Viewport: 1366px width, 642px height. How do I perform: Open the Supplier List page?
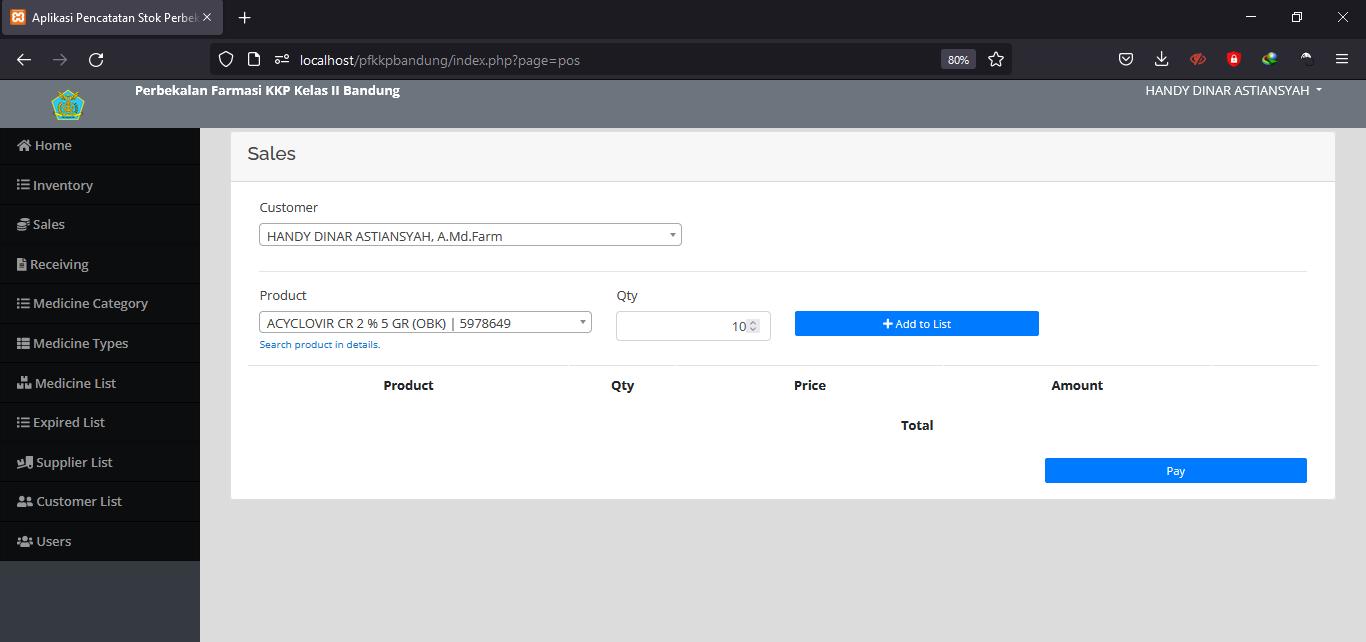coord(100,462)
